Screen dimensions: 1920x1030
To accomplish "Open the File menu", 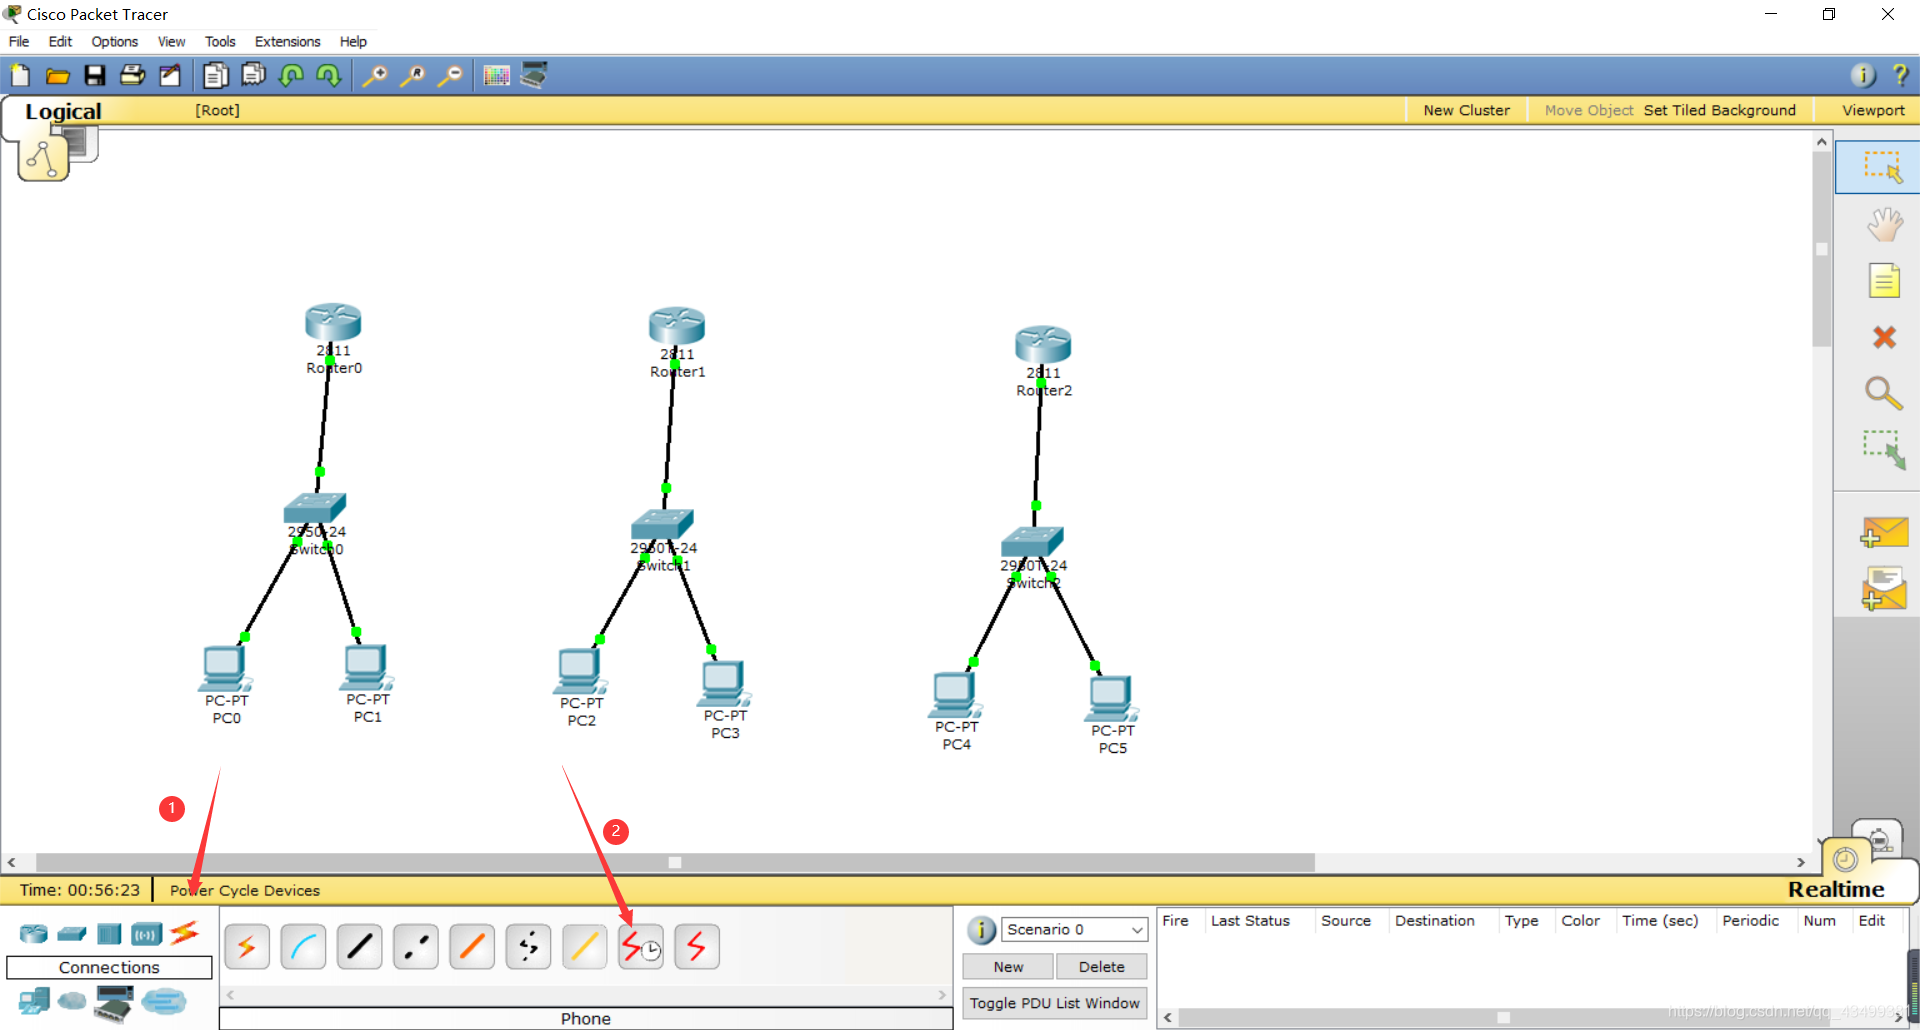I will [x=19, y=41].
